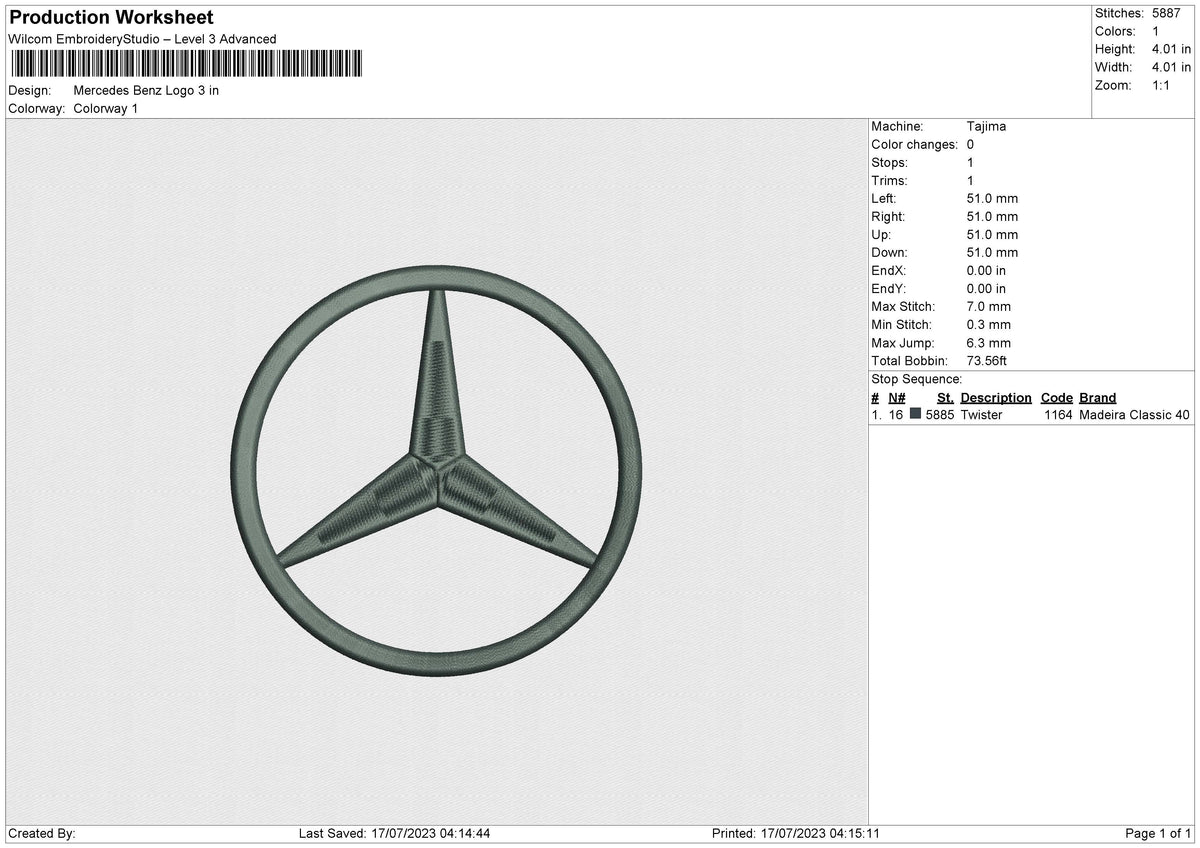Click the design name Mercedes Benz Logo 3 in

(146, 90)
